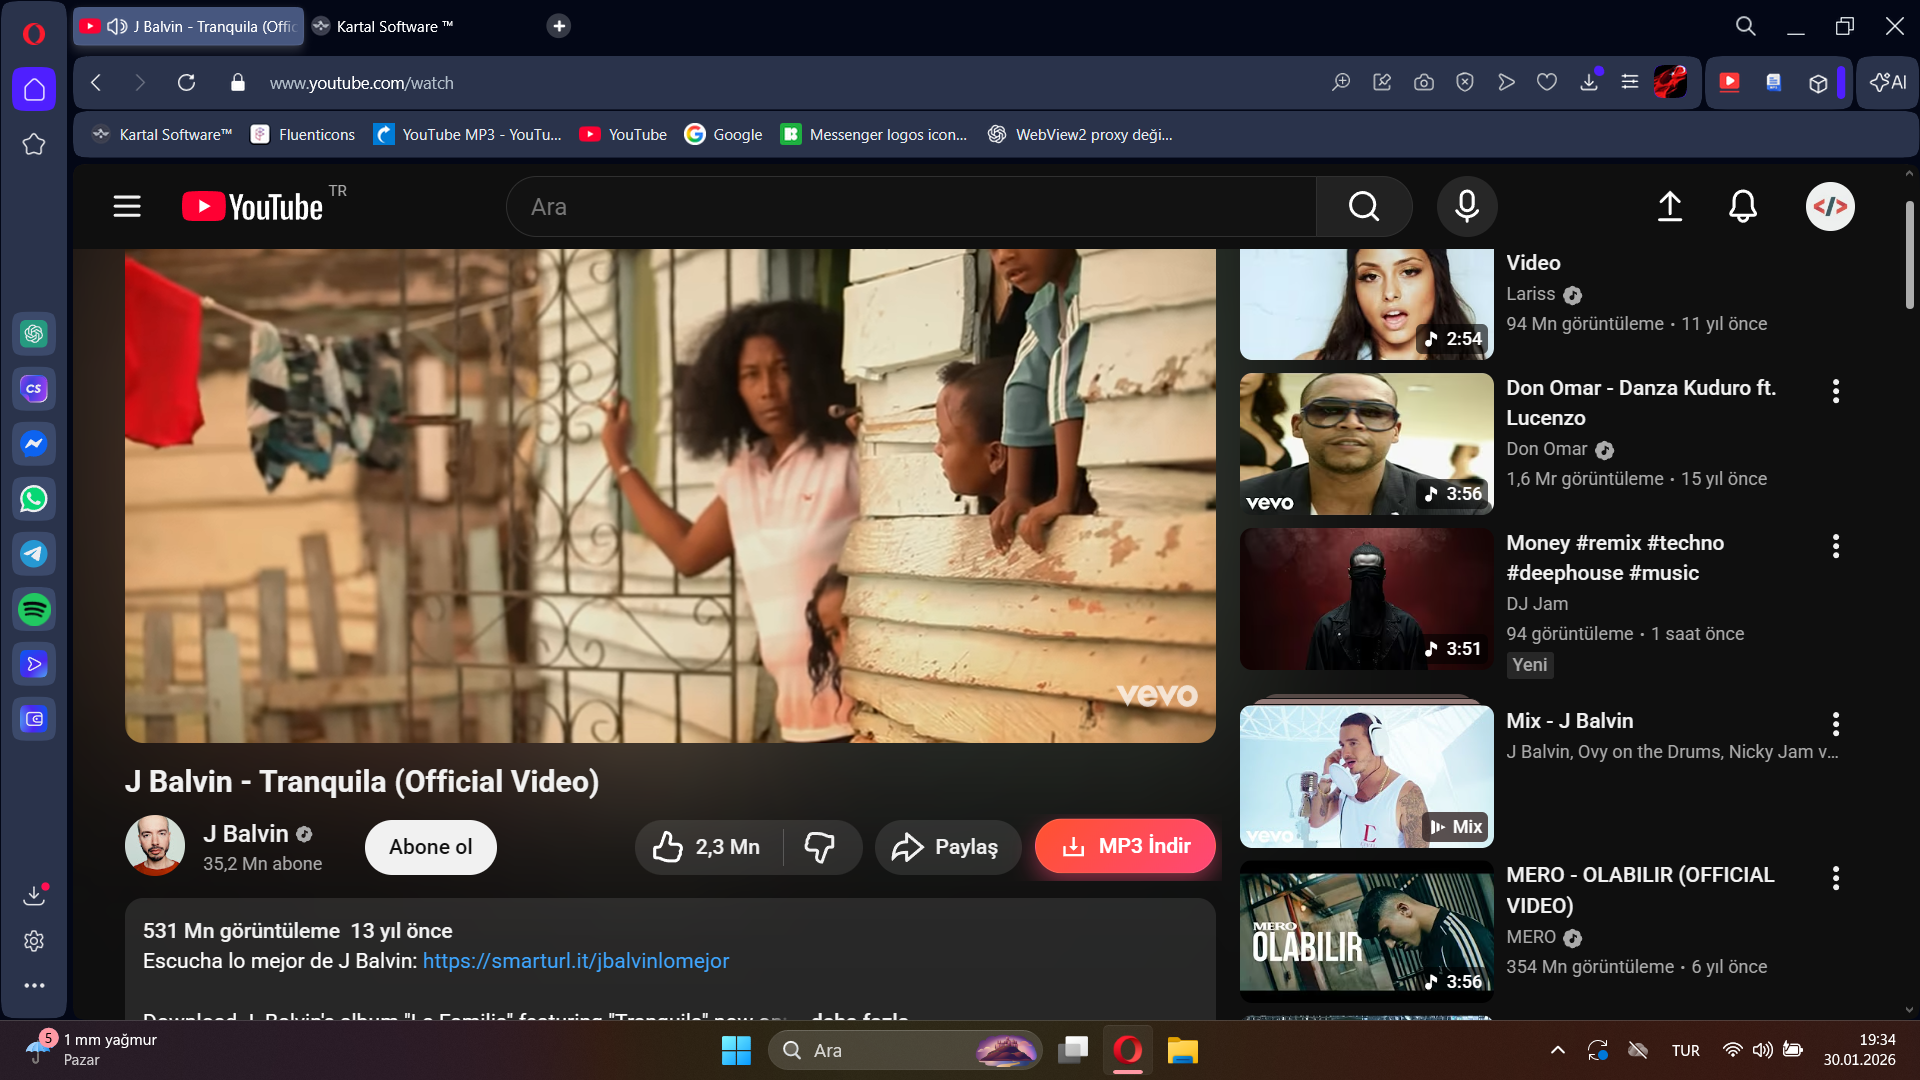The height and width of the screenshot is (1080, 1920).
Task: Open WhatsApp in the Opera sidebar
Action: pyautogui.click(x=34, y=498)
